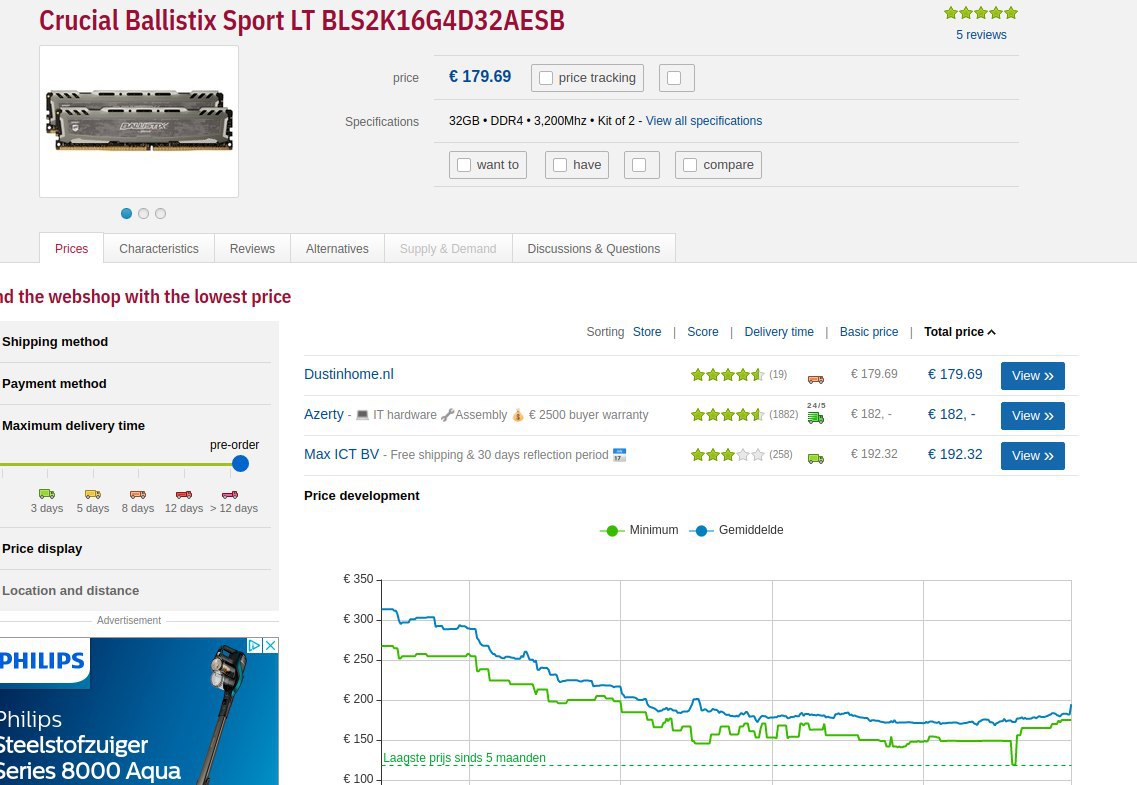The width and height of the screenshot is (1137, 785).
Task: Sort offers by Score
Action: click(703, 332)
